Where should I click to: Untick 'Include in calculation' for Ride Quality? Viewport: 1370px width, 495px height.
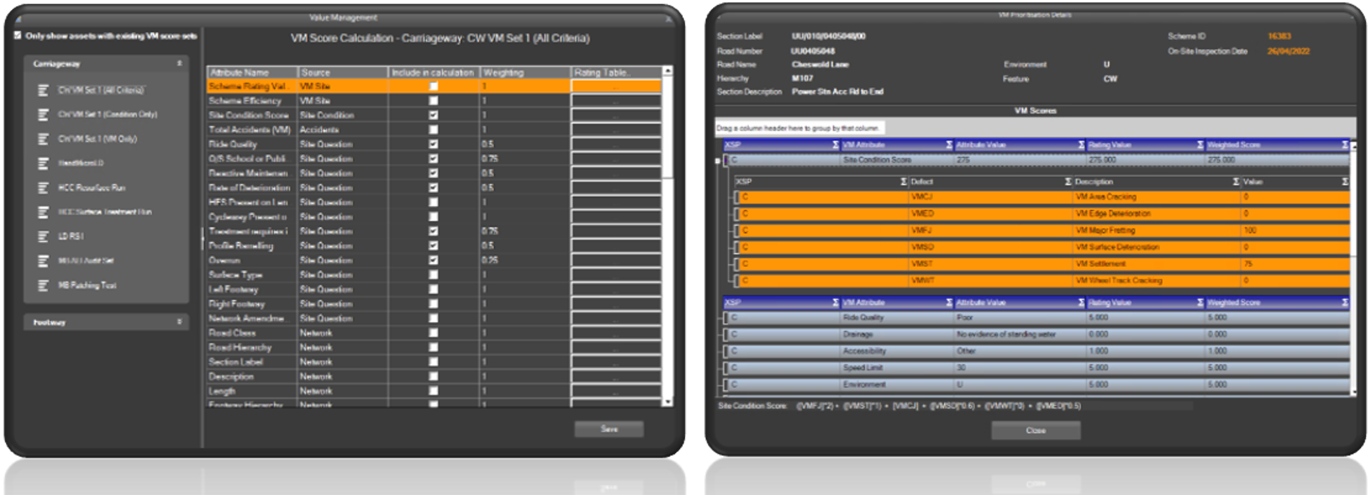(x=433, y=144)
